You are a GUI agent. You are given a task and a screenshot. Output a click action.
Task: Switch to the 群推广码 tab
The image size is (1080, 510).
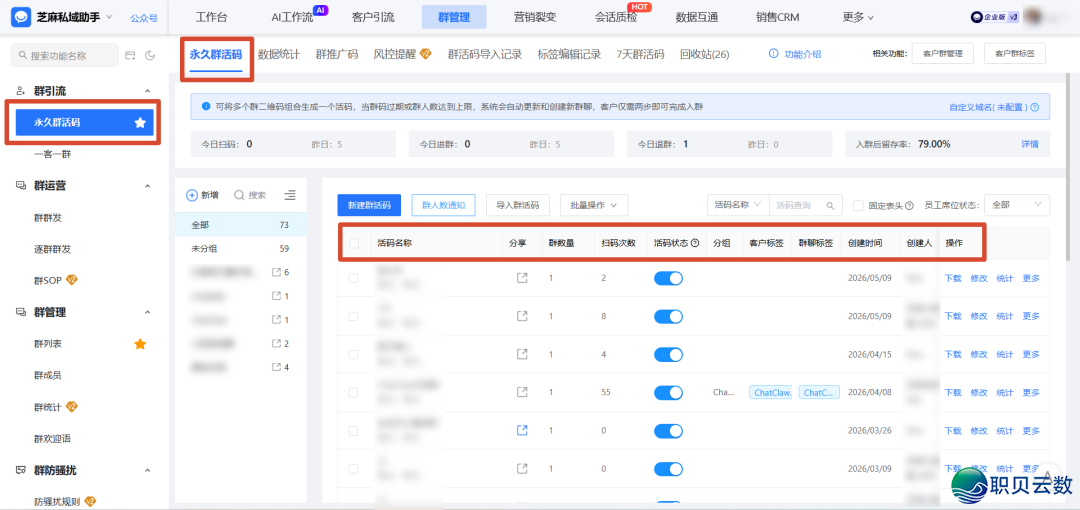(x=337, y=54)
